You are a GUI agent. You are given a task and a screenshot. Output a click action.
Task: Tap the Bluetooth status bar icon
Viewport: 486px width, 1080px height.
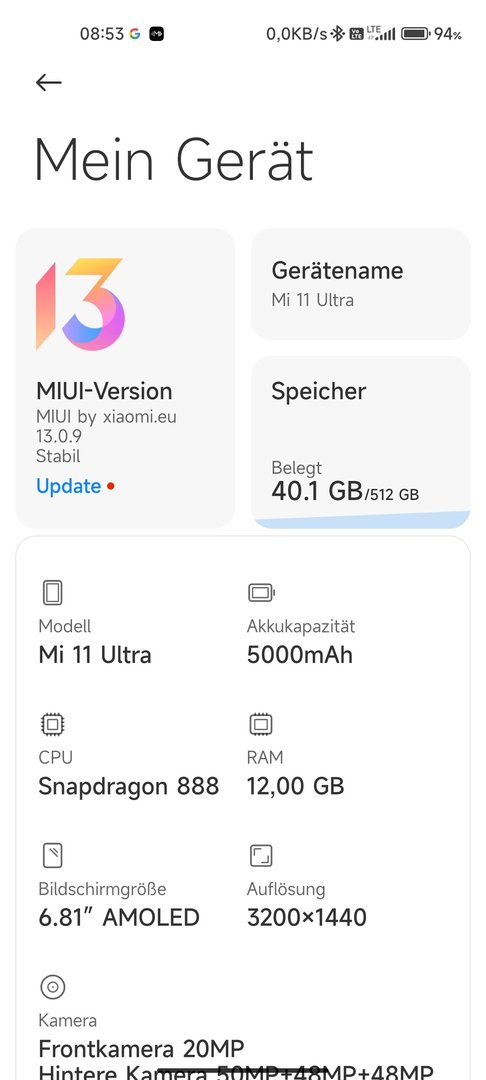(337, 34)
